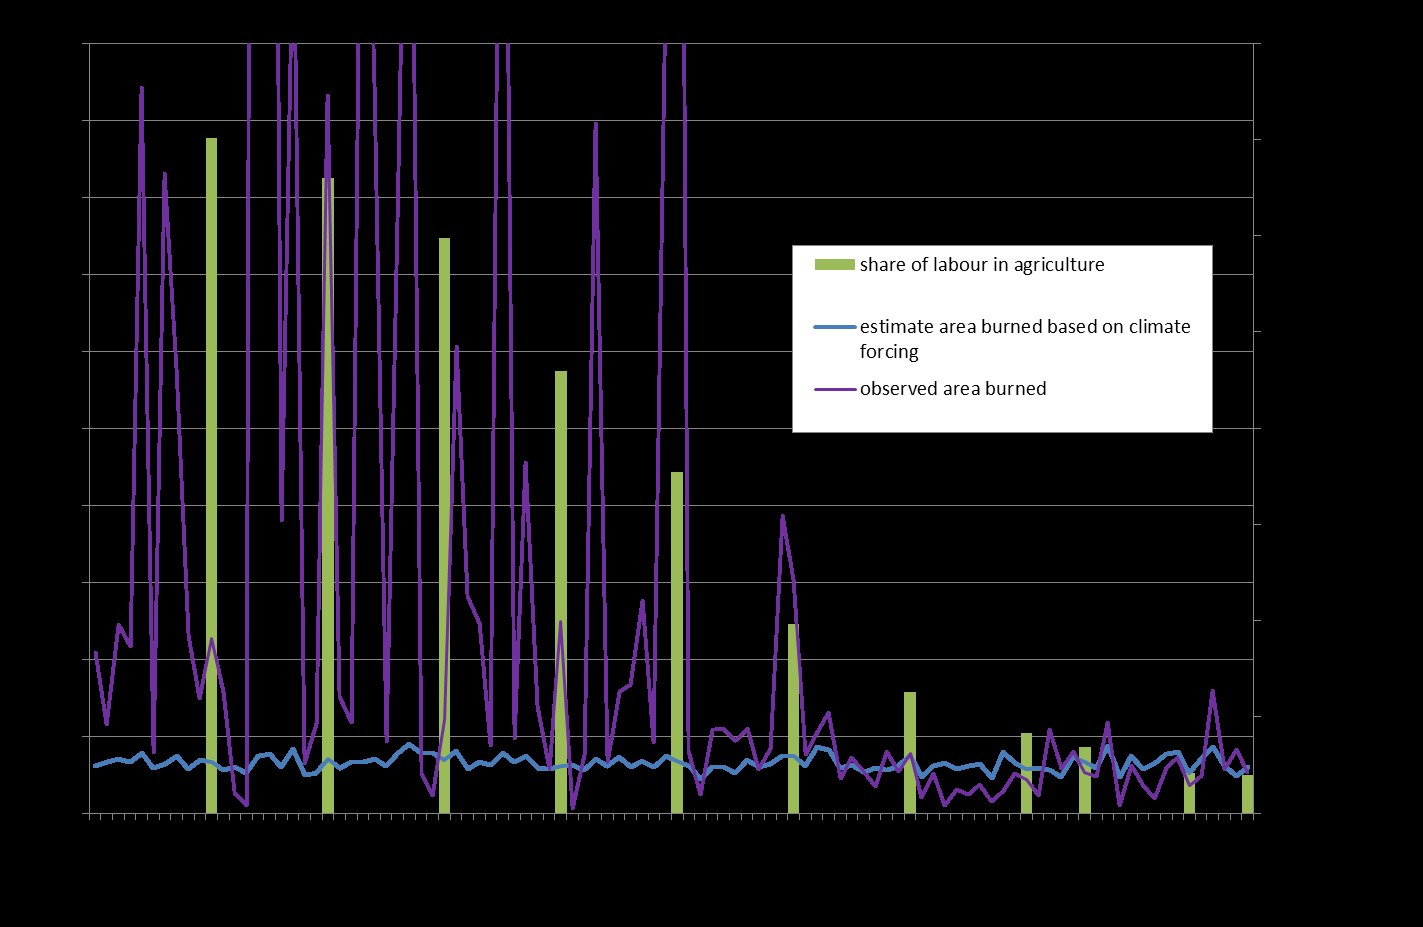Select the 'observed area burned' legend label
The image size is (1423, 927).
tap(953, 389)
